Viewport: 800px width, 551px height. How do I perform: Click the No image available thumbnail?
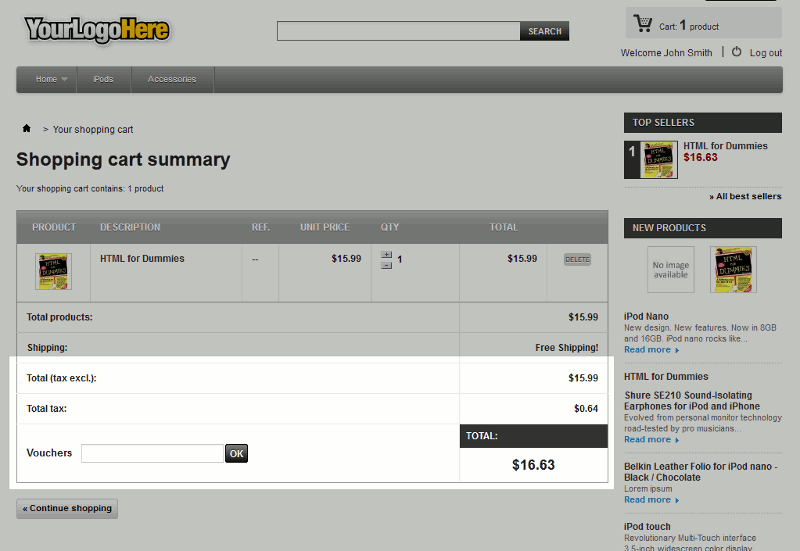pos(670,269)
